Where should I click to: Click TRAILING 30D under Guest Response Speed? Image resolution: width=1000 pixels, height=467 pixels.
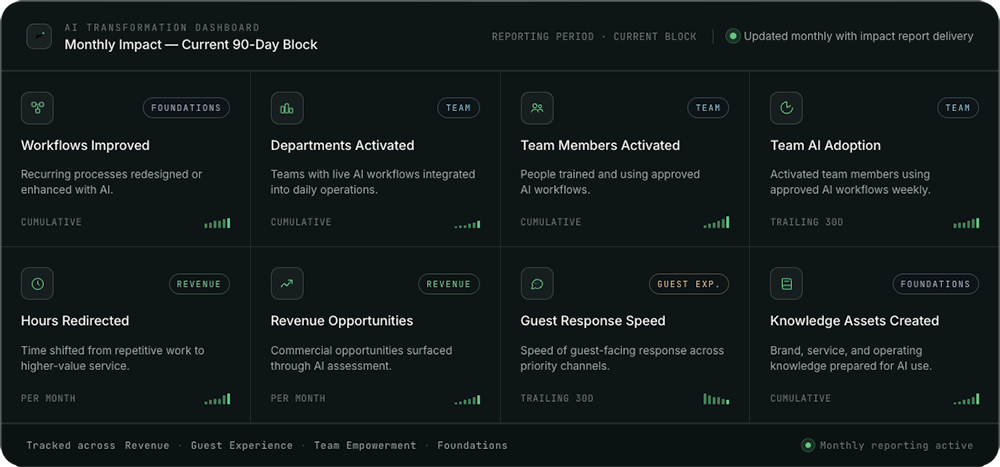pos(557,398)
